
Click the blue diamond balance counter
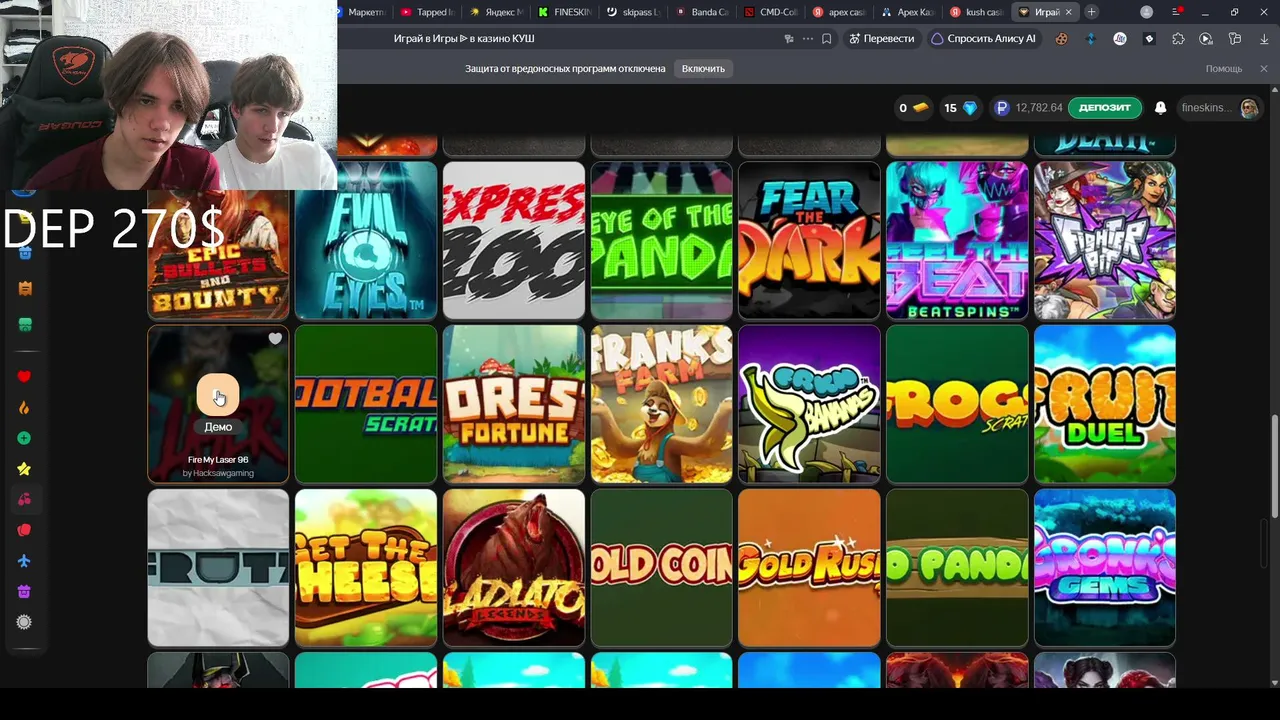tap(961, 108)
